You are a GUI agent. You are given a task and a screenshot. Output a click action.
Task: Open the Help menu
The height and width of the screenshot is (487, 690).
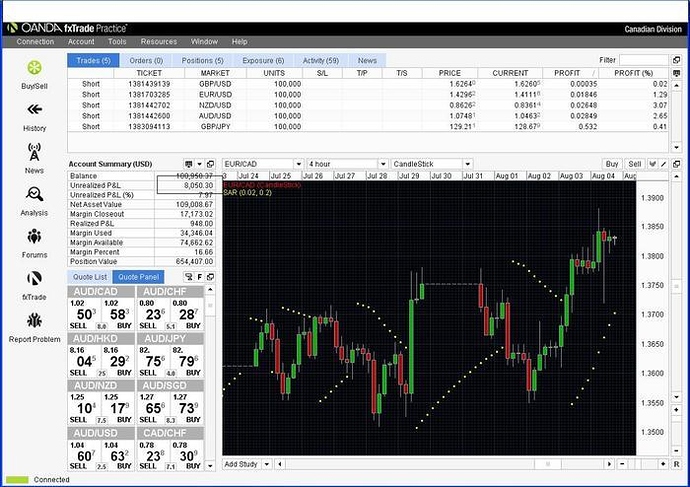point(239,42)
